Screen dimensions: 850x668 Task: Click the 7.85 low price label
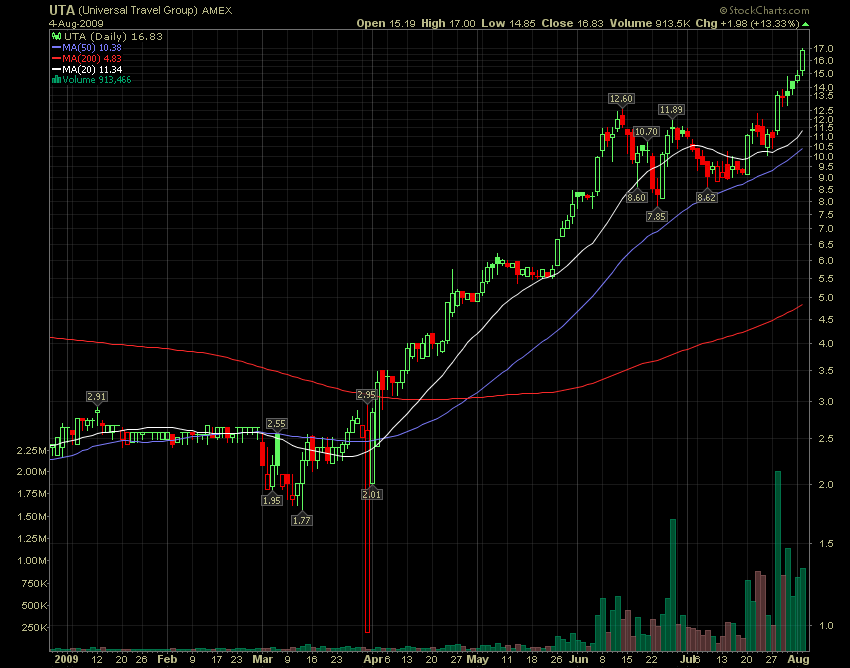(656, 216)
